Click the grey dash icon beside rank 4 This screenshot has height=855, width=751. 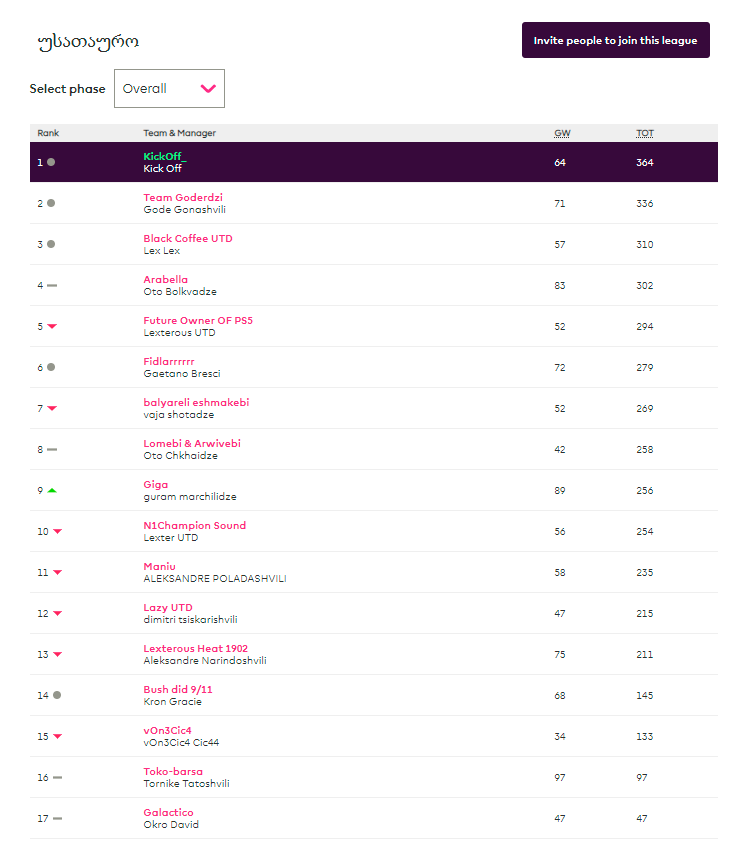[x=52, y=285]
